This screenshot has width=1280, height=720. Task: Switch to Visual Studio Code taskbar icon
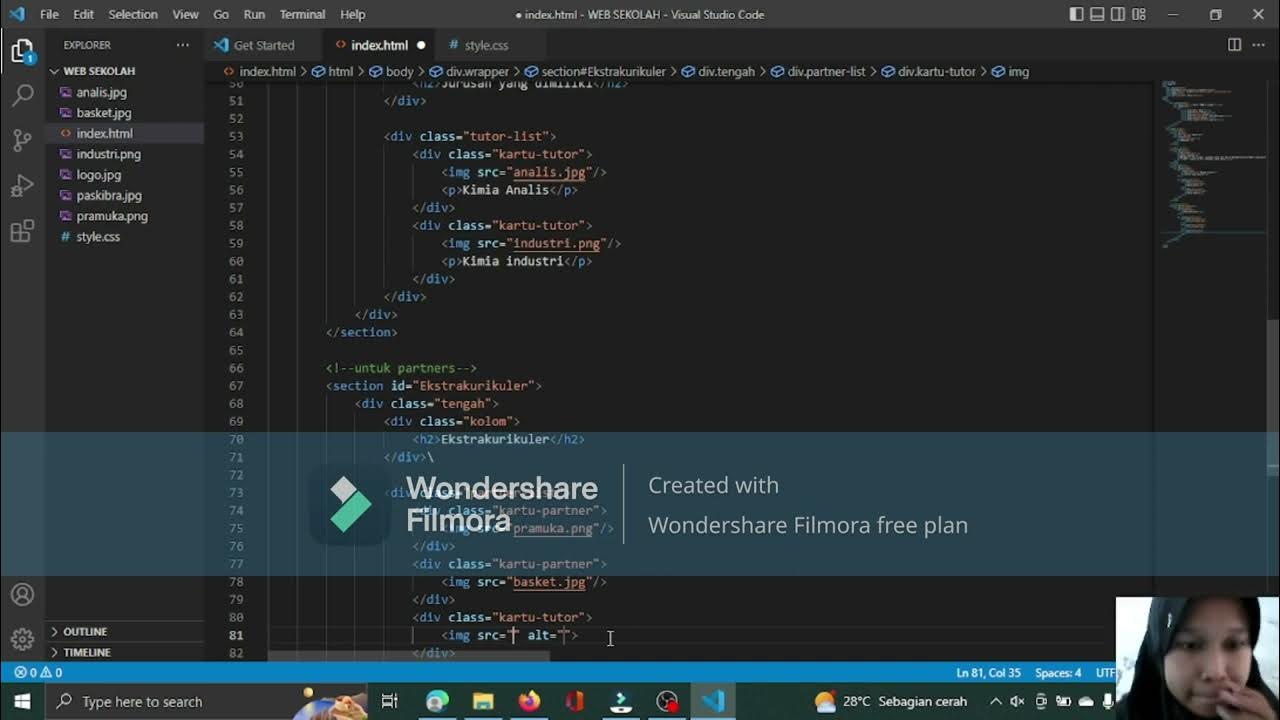[713, 701]
